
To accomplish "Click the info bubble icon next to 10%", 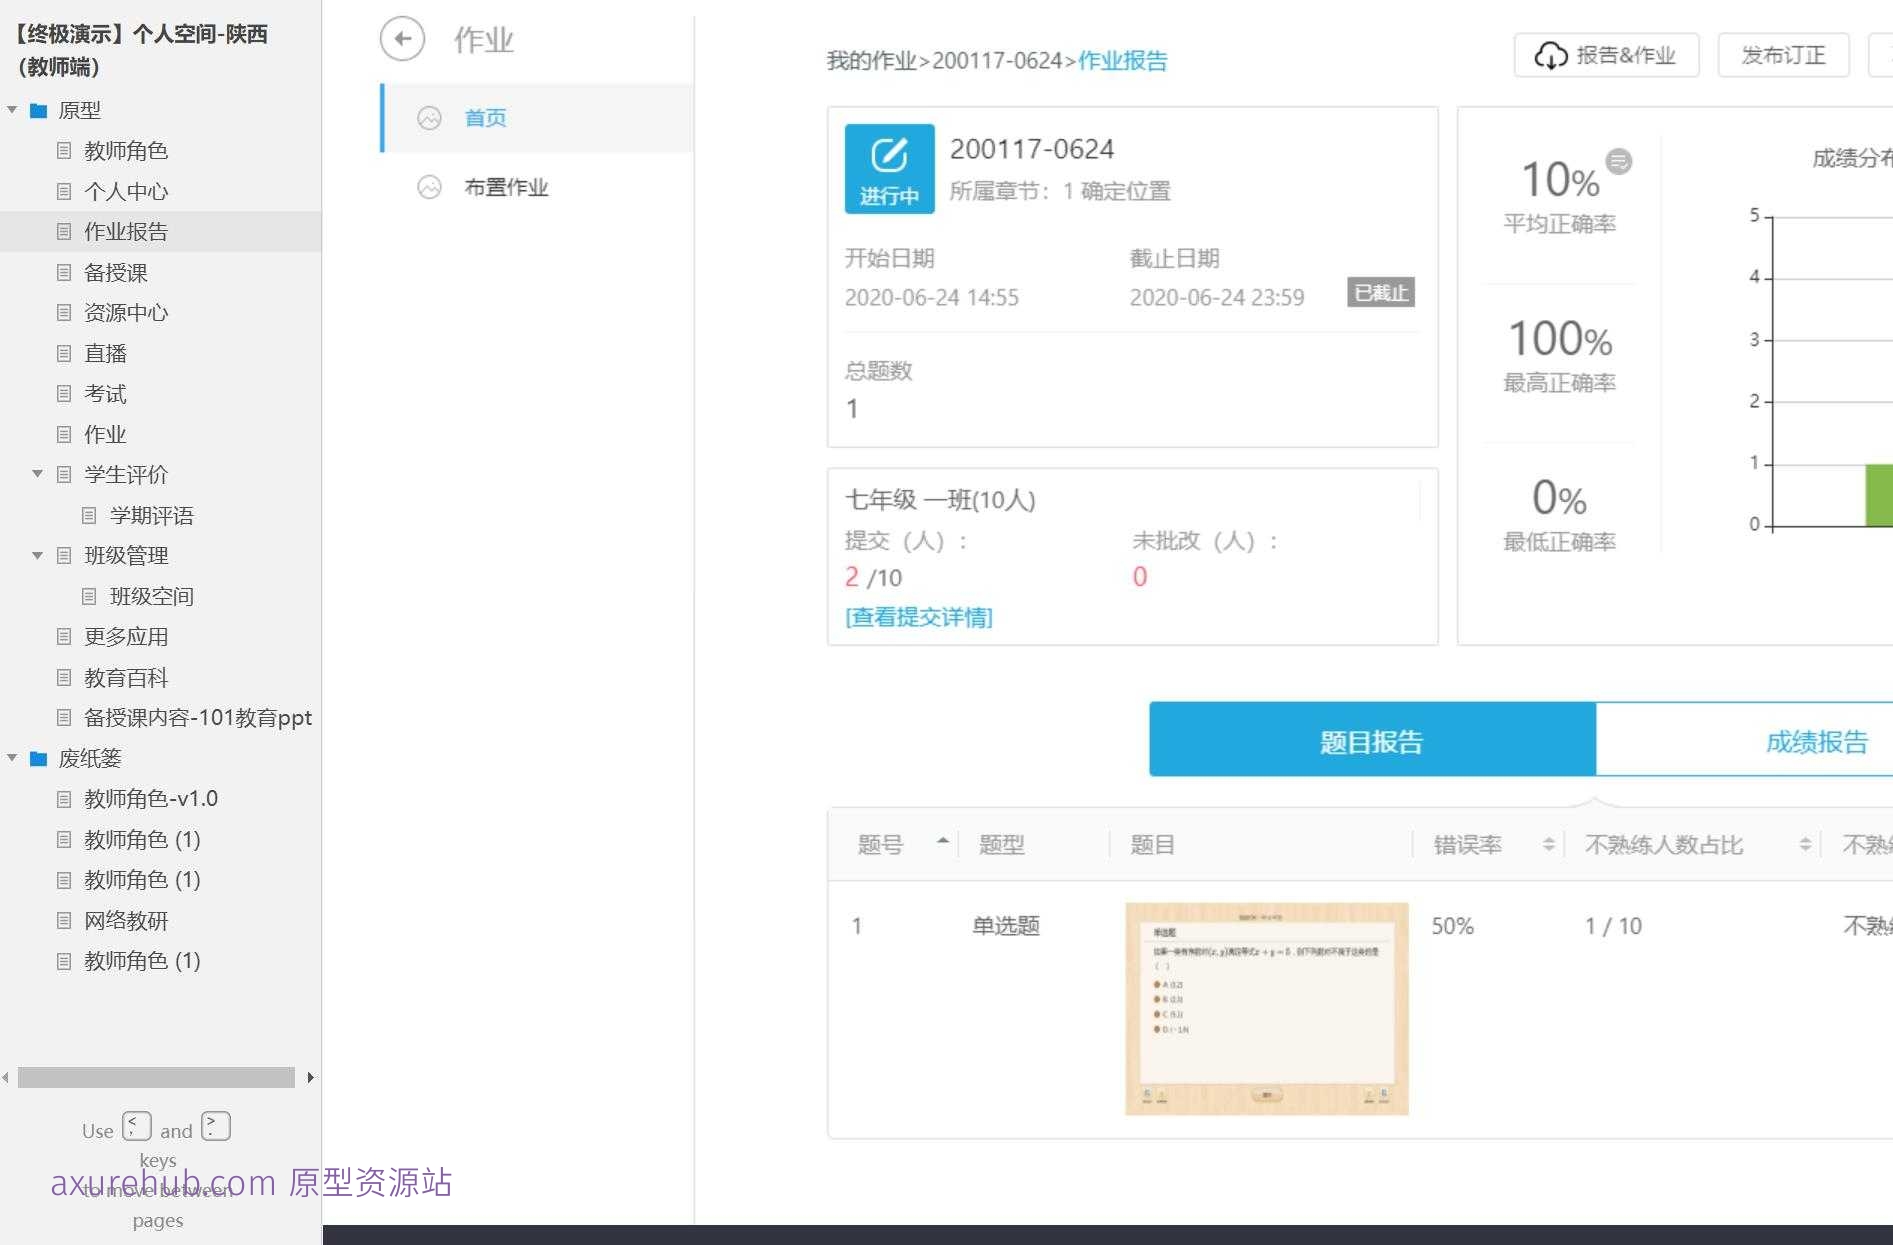I will 1617,162.
